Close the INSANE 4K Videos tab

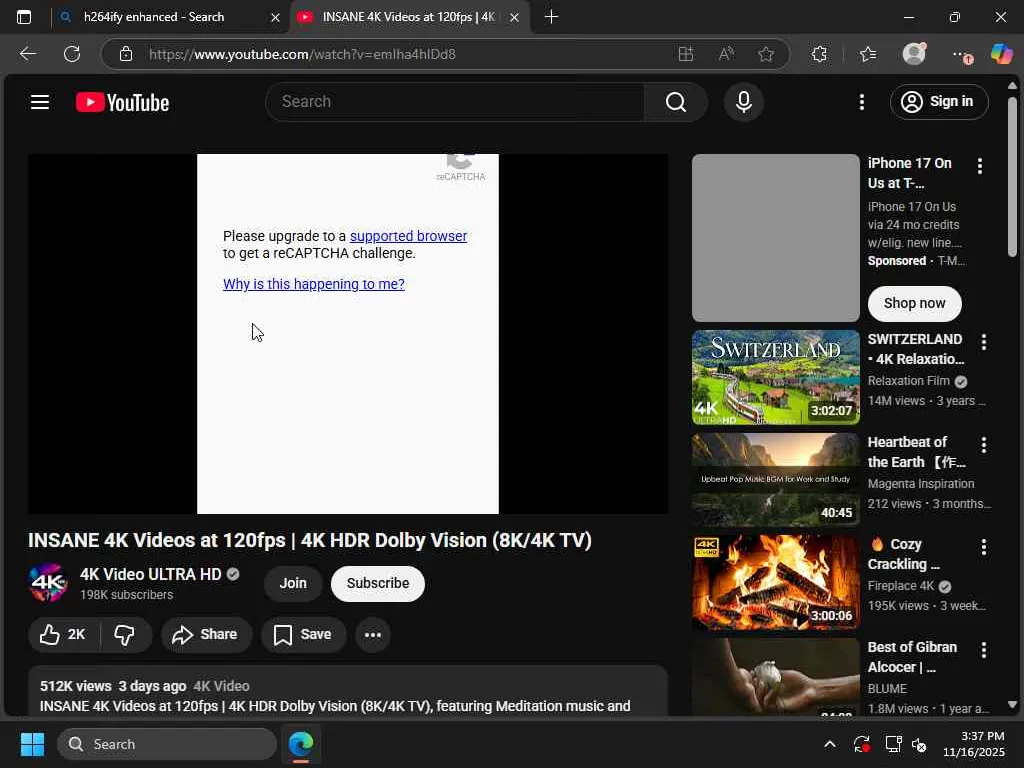(x=515, y=18)
